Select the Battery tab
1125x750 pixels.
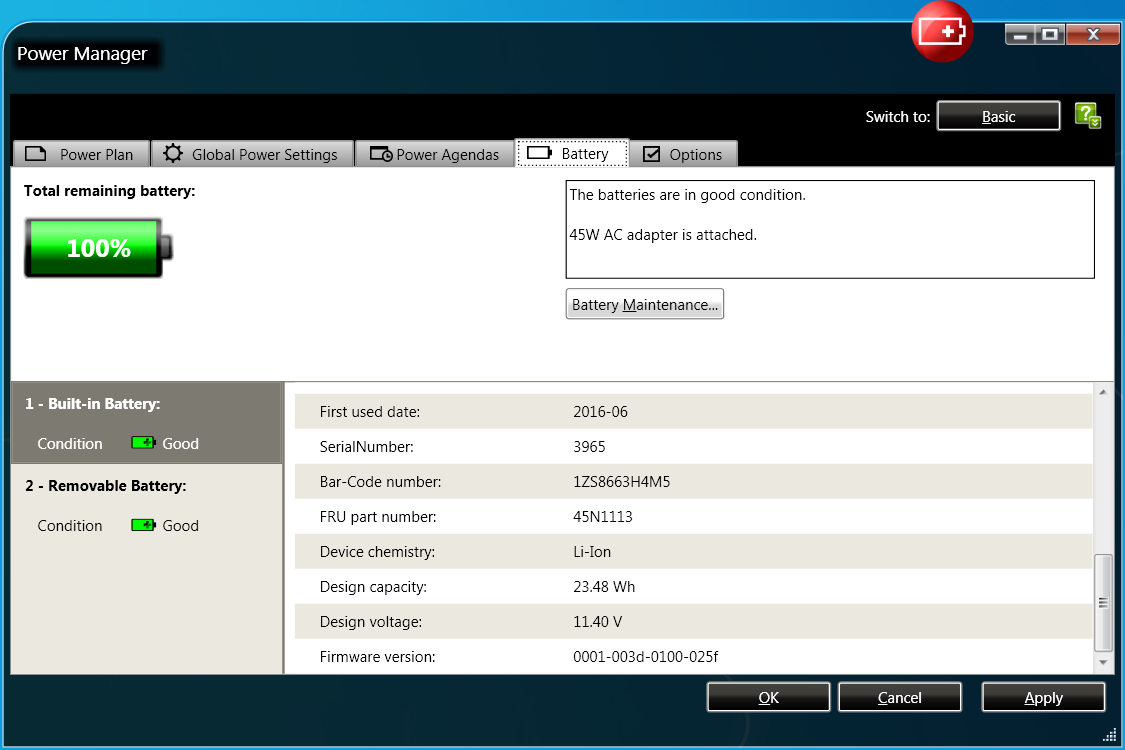[573, 153]
